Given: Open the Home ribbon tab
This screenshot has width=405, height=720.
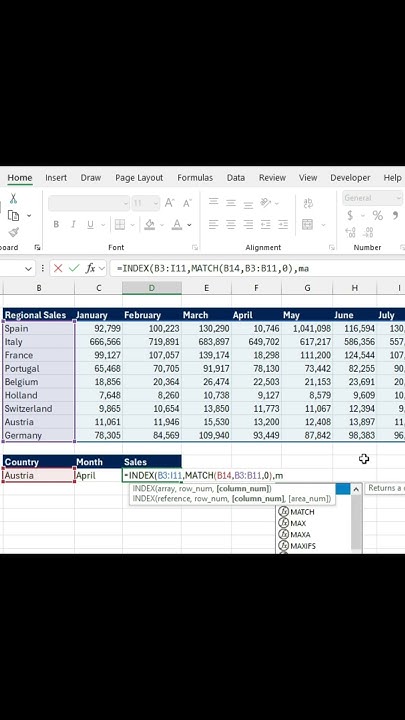Looking at the screenshot, I should tap(20, 178).
